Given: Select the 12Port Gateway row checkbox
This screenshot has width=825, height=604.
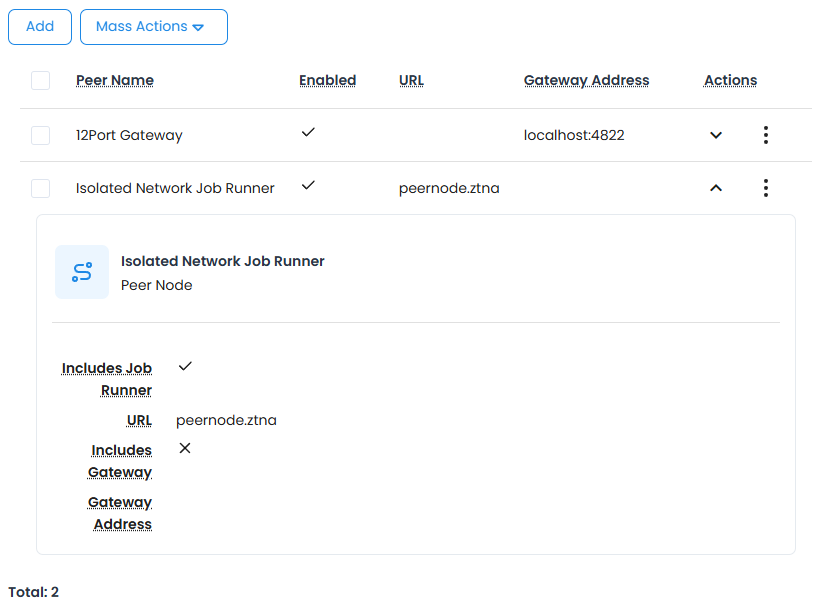Looking at the screenshot, I should [x=40, y=134].
